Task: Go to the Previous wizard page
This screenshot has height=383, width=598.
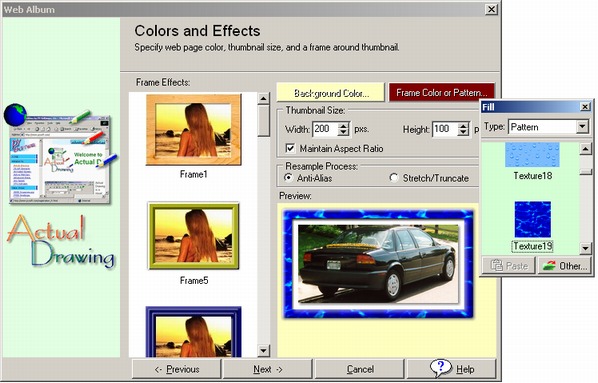Action: pyautogui.click(x=177, y=369)
